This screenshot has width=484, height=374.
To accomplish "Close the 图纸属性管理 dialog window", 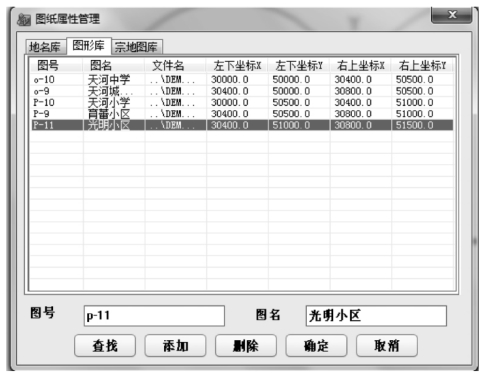I will (452, 15).
